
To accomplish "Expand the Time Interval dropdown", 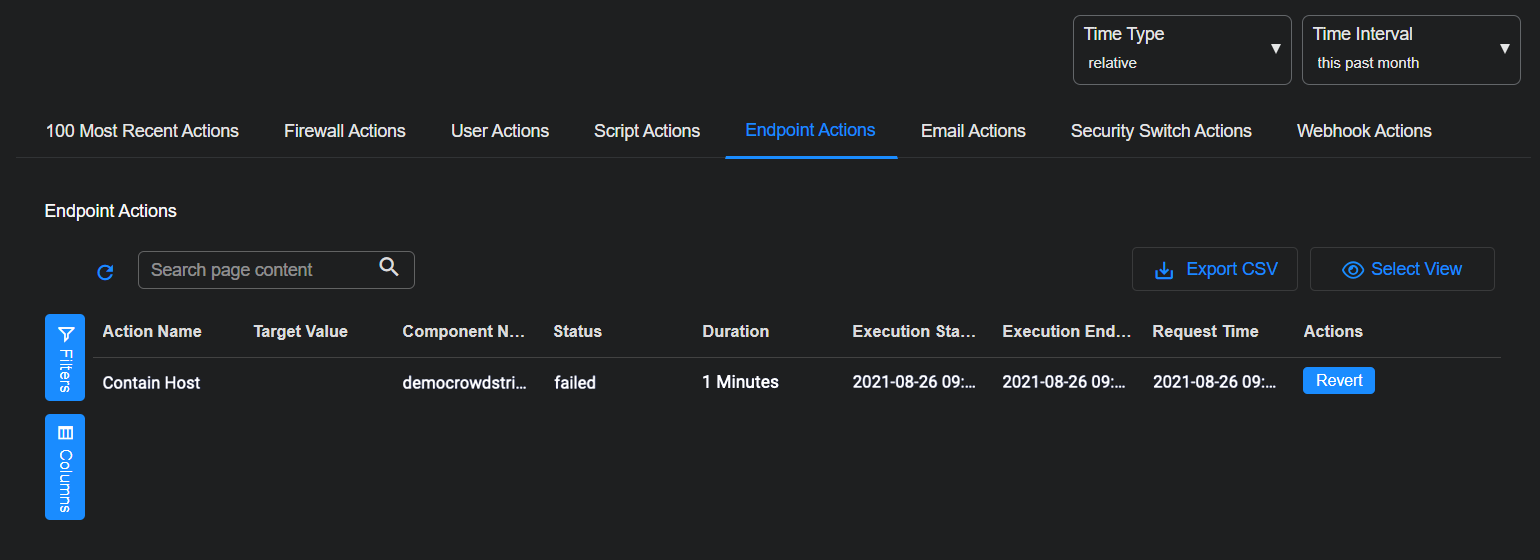I will point(1410,49).
